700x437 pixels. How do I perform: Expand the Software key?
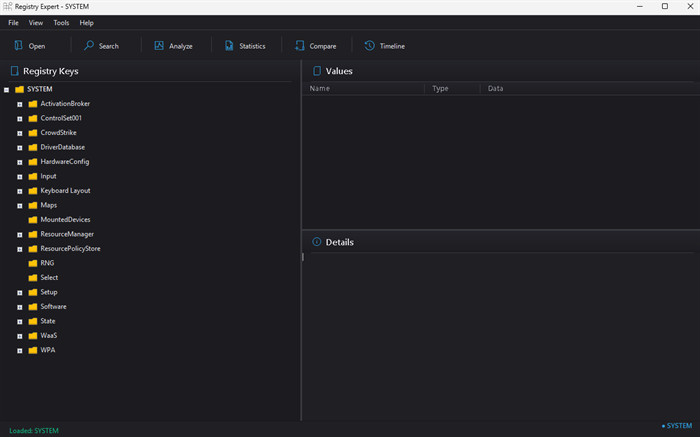(x=20, y=308)
